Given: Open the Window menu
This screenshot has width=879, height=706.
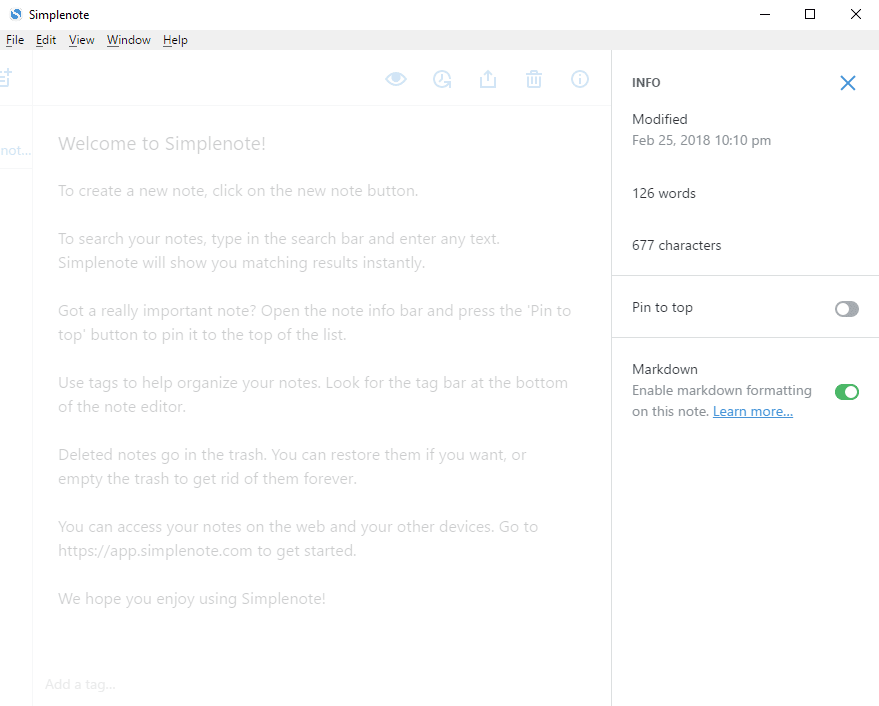Looking at the screenshot, I should click(128, 40).
